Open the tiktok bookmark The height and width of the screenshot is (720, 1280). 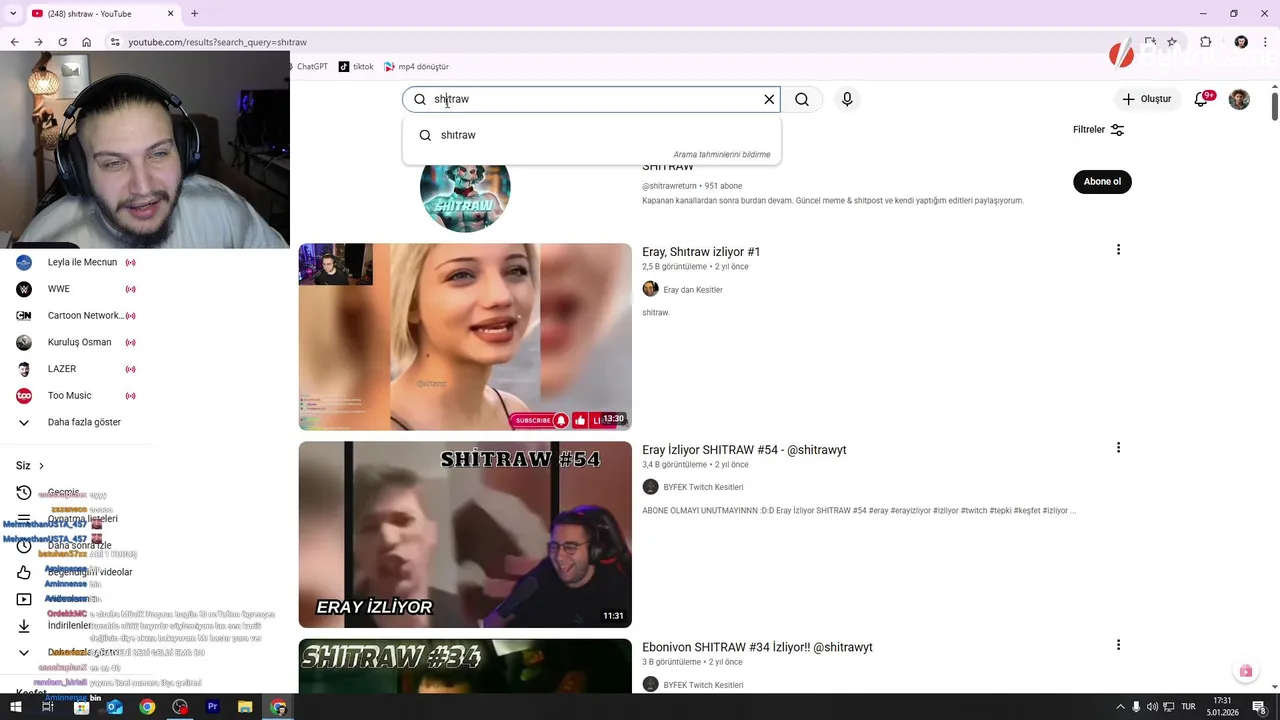(356, 66)
